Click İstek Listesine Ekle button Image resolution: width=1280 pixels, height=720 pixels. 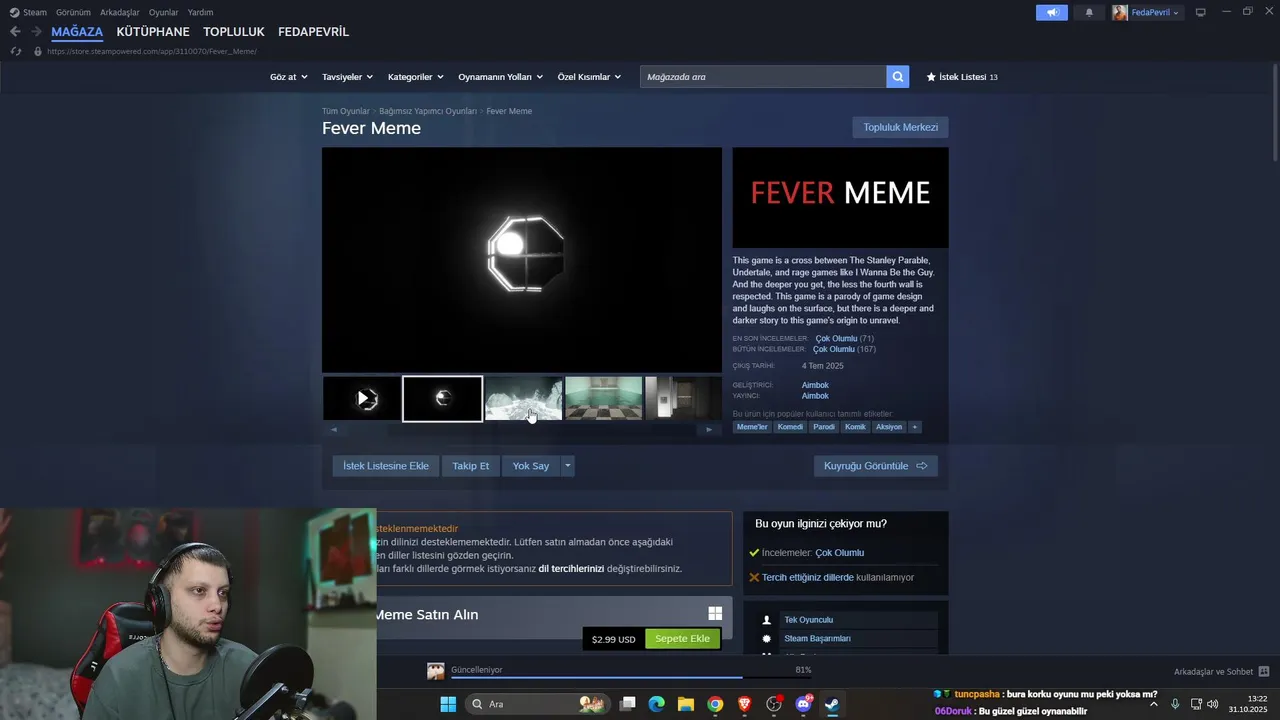(386, 466)
